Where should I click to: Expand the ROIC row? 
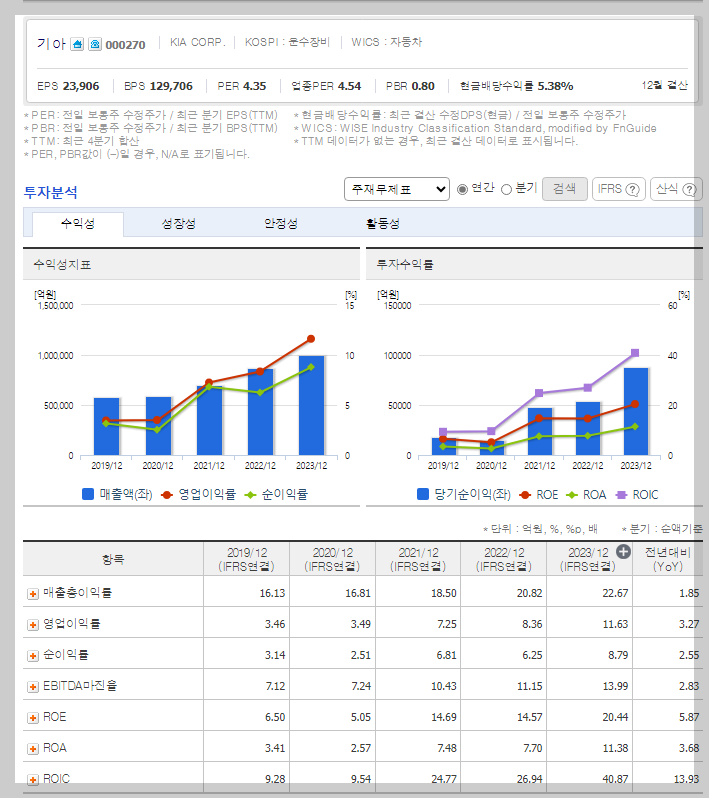click(33, 780)
